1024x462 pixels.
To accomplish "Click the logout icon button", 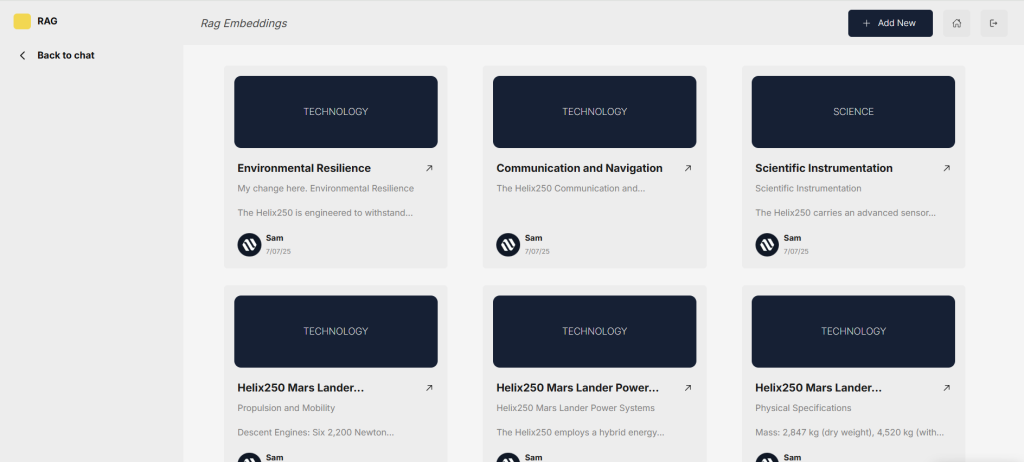I will coord(994,24).
